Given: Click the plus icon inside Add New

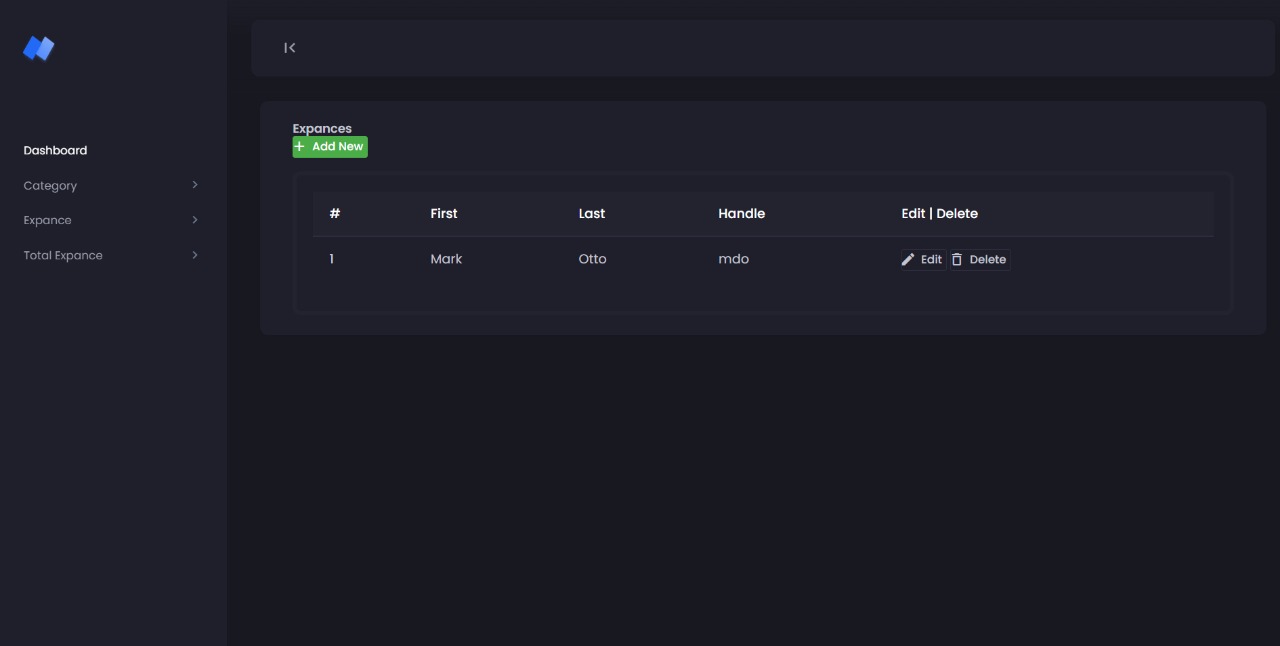Looking at the screenshot, I should point(299,146).
